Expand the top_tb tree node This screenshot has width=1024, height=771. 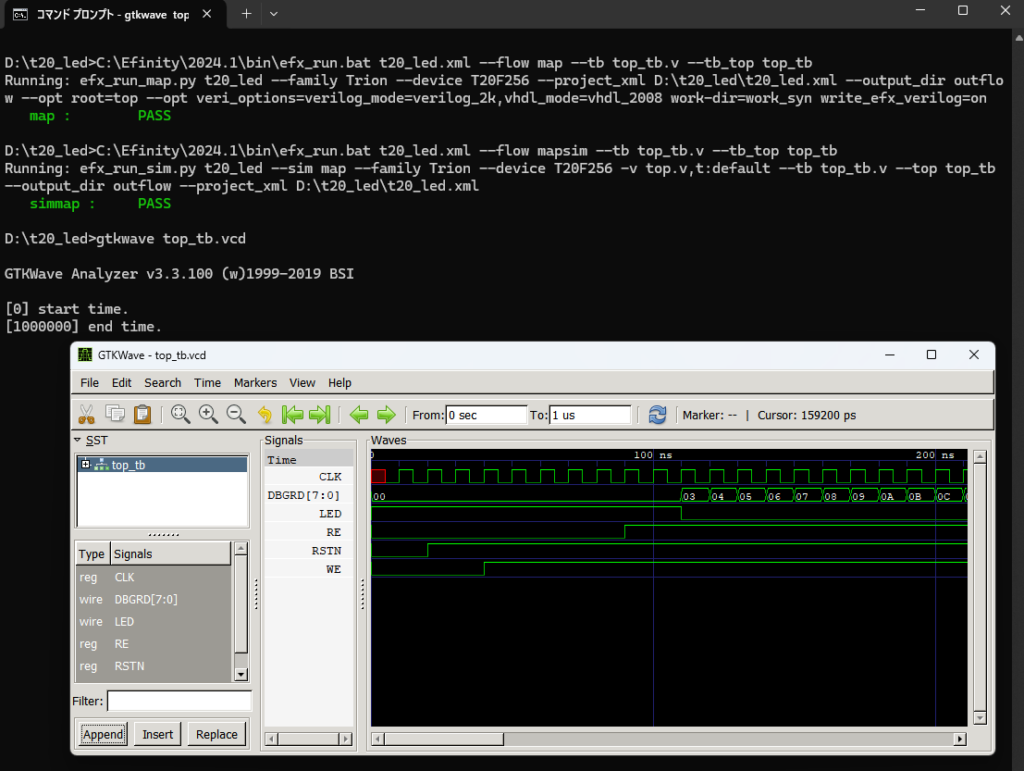point(85,464)
